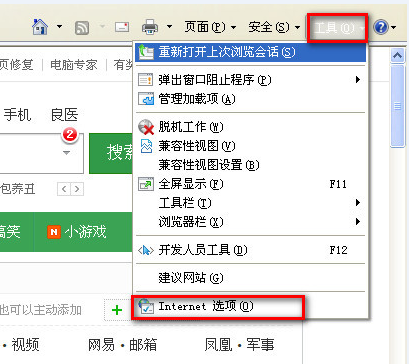Click the full screen icon
Screen dimensions: 409x364
[x=146, y=184]
